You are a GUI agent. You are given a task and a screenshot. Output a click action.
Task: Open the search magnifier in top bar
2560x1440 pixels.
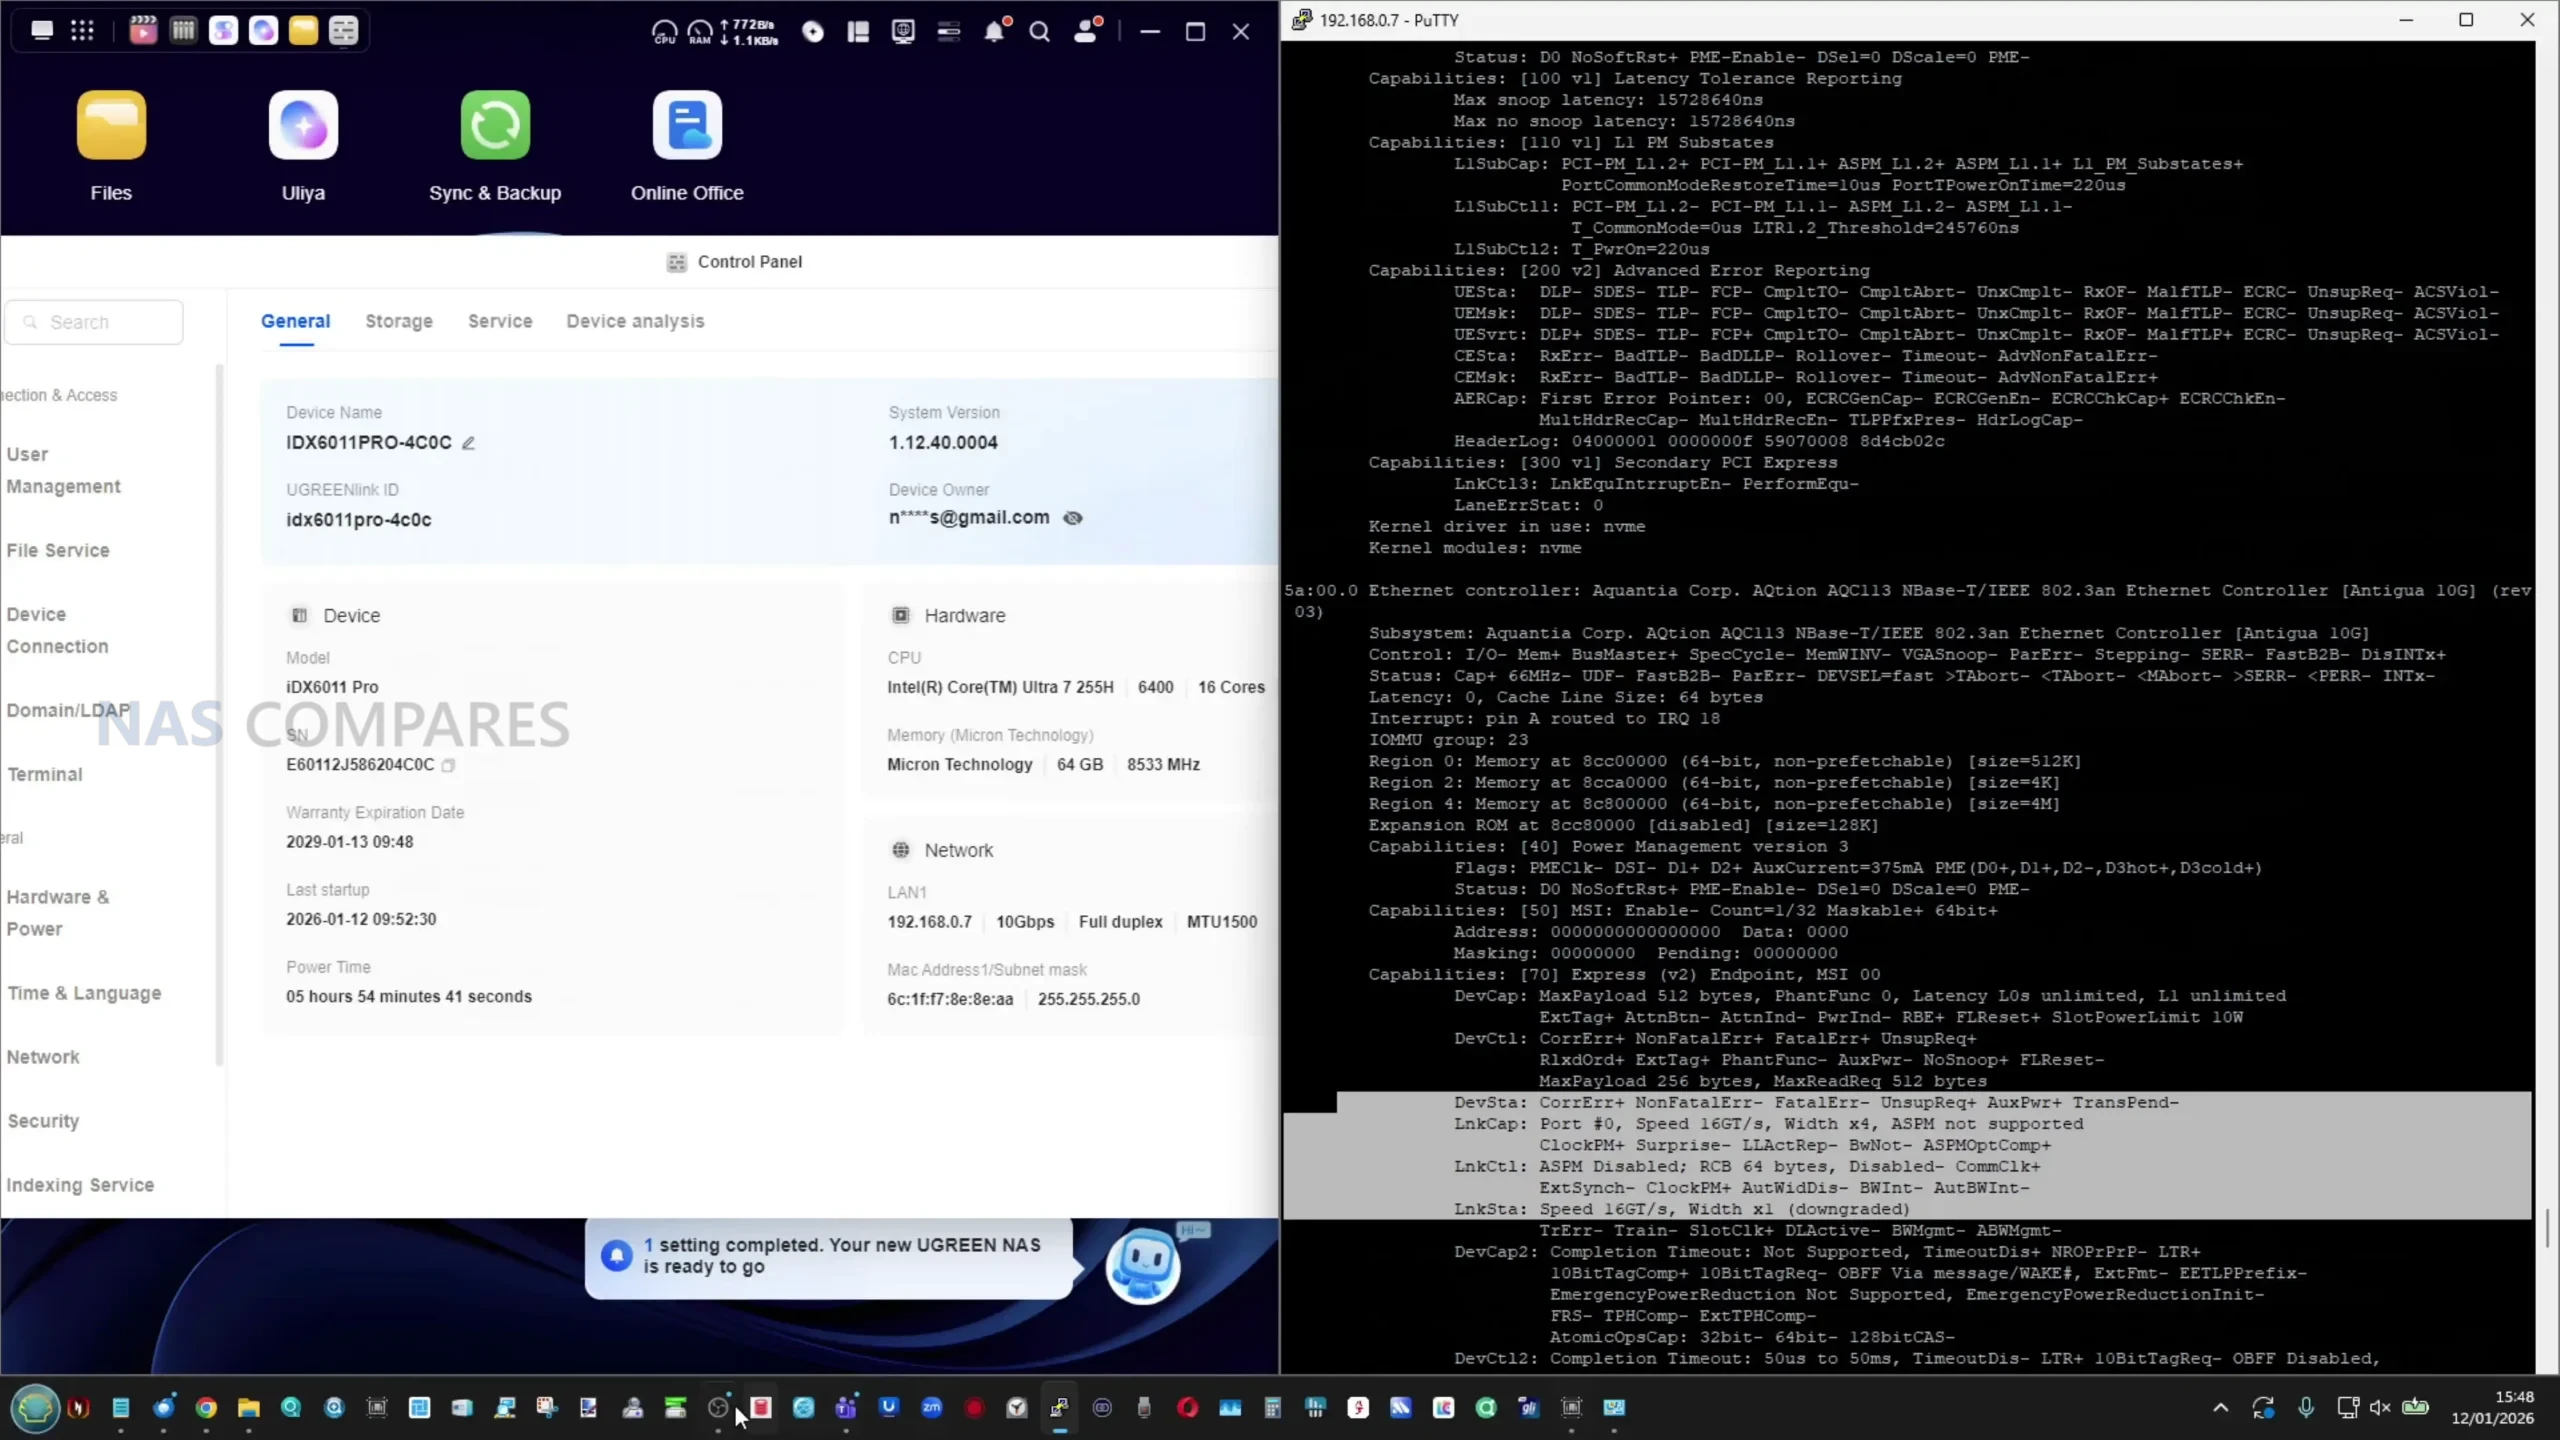1040,32
